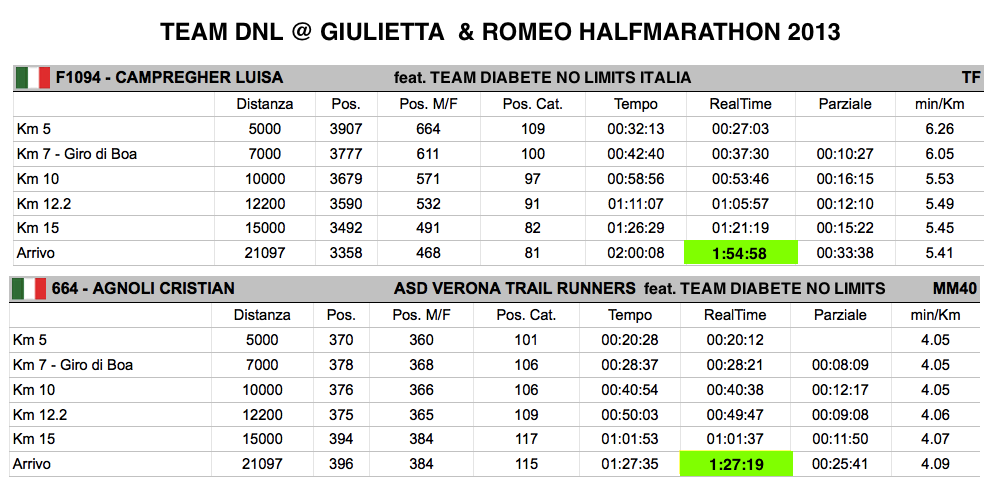Click the Italian flag next to AGNOLI CRISTIAN
The height and width of the screenshot is (486, 994).
(29, 289)
